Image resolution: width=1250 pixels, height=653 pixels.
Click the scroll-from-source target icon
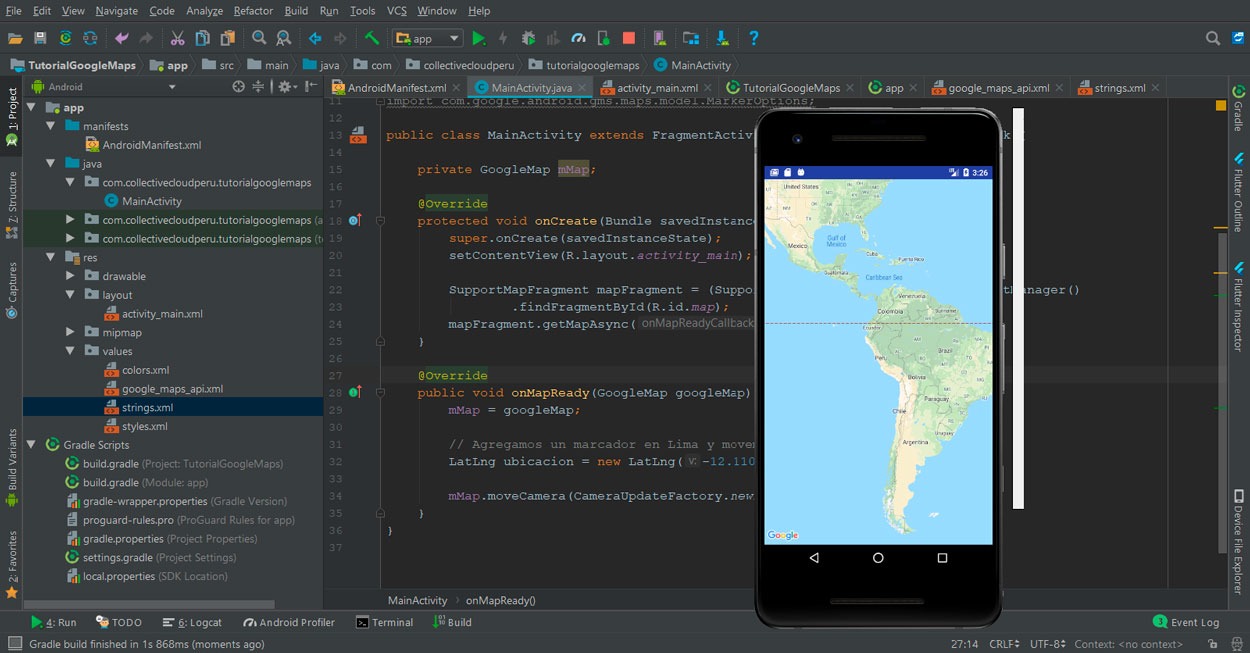(238, 87)
